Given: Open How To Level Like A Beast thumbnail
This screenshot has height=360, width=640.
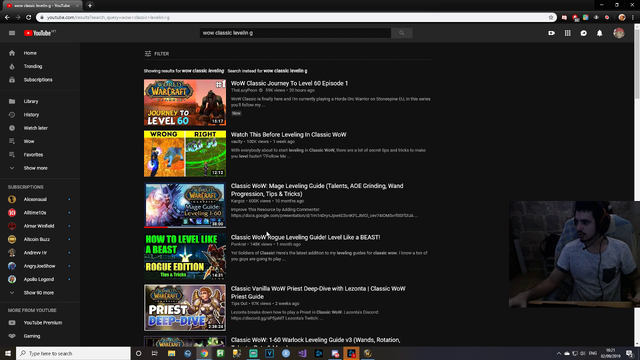Looking at the screenshot, I should pyautogui.click(x=185, y=256).
